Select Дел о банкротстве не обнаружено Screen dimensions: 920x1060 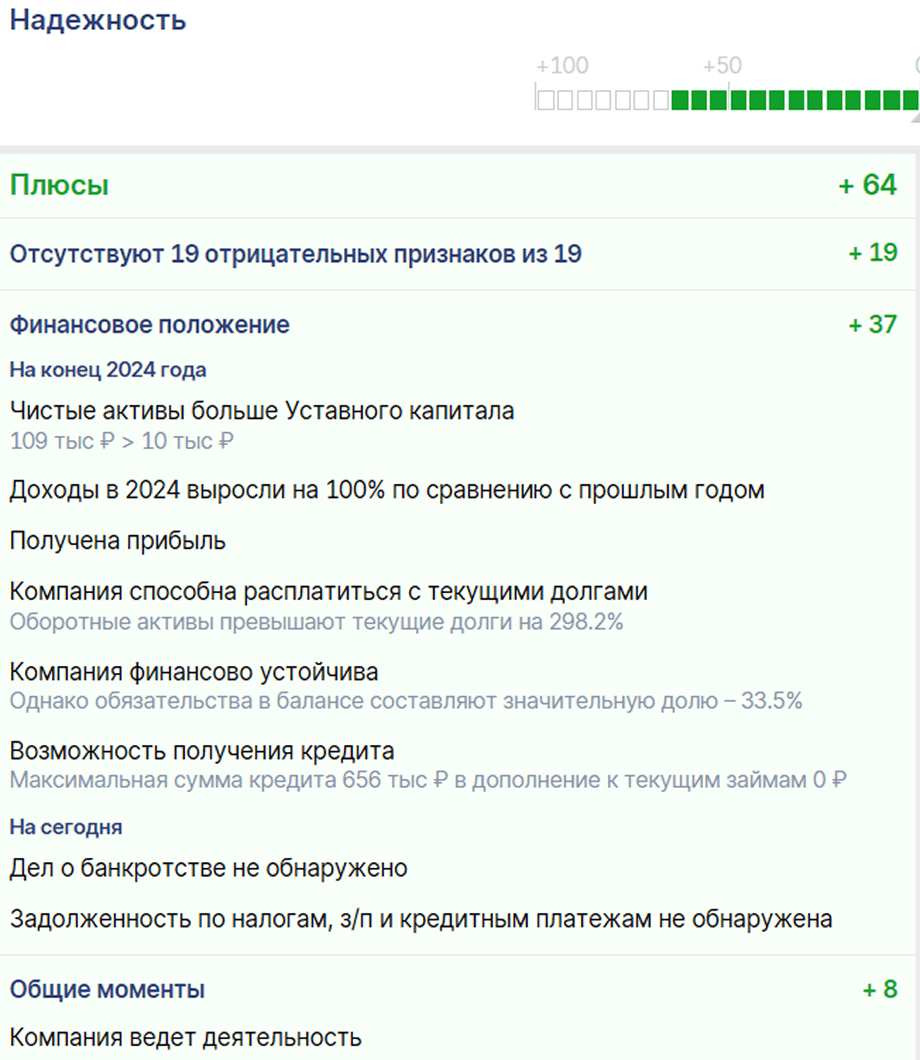pyautogui.click(x=208, y=868)
